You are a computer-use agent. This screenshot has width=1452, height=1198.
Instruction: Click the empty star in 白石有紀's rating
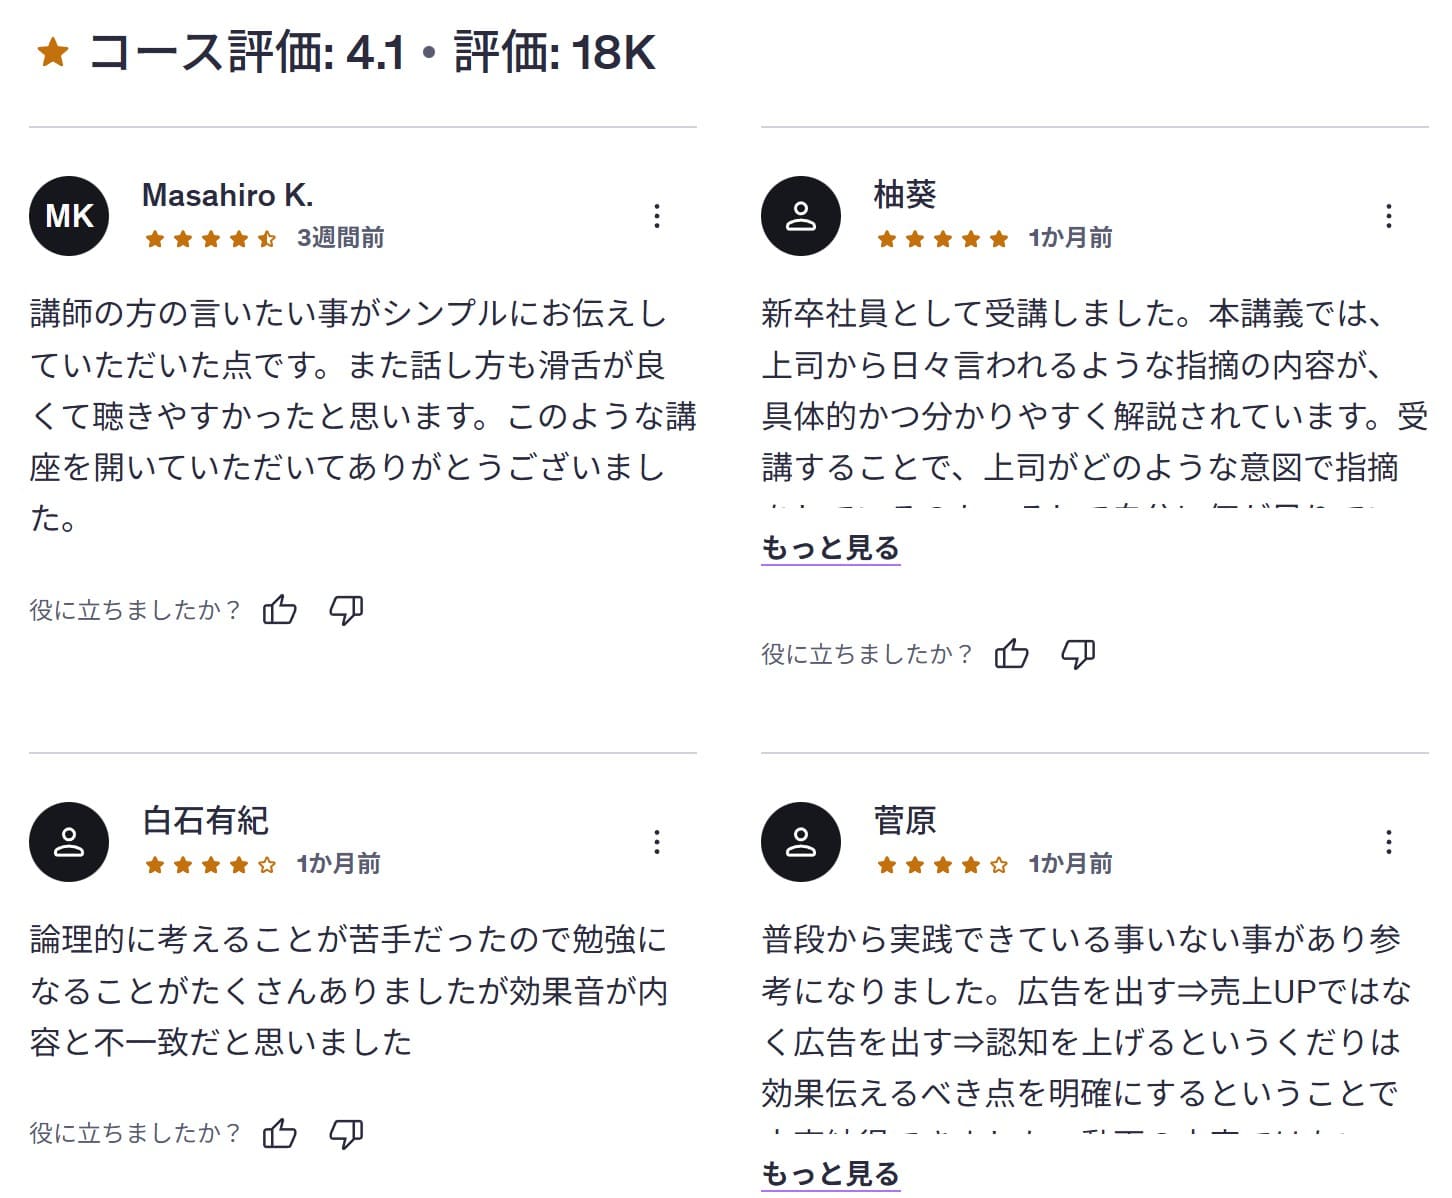click(266, 864)
